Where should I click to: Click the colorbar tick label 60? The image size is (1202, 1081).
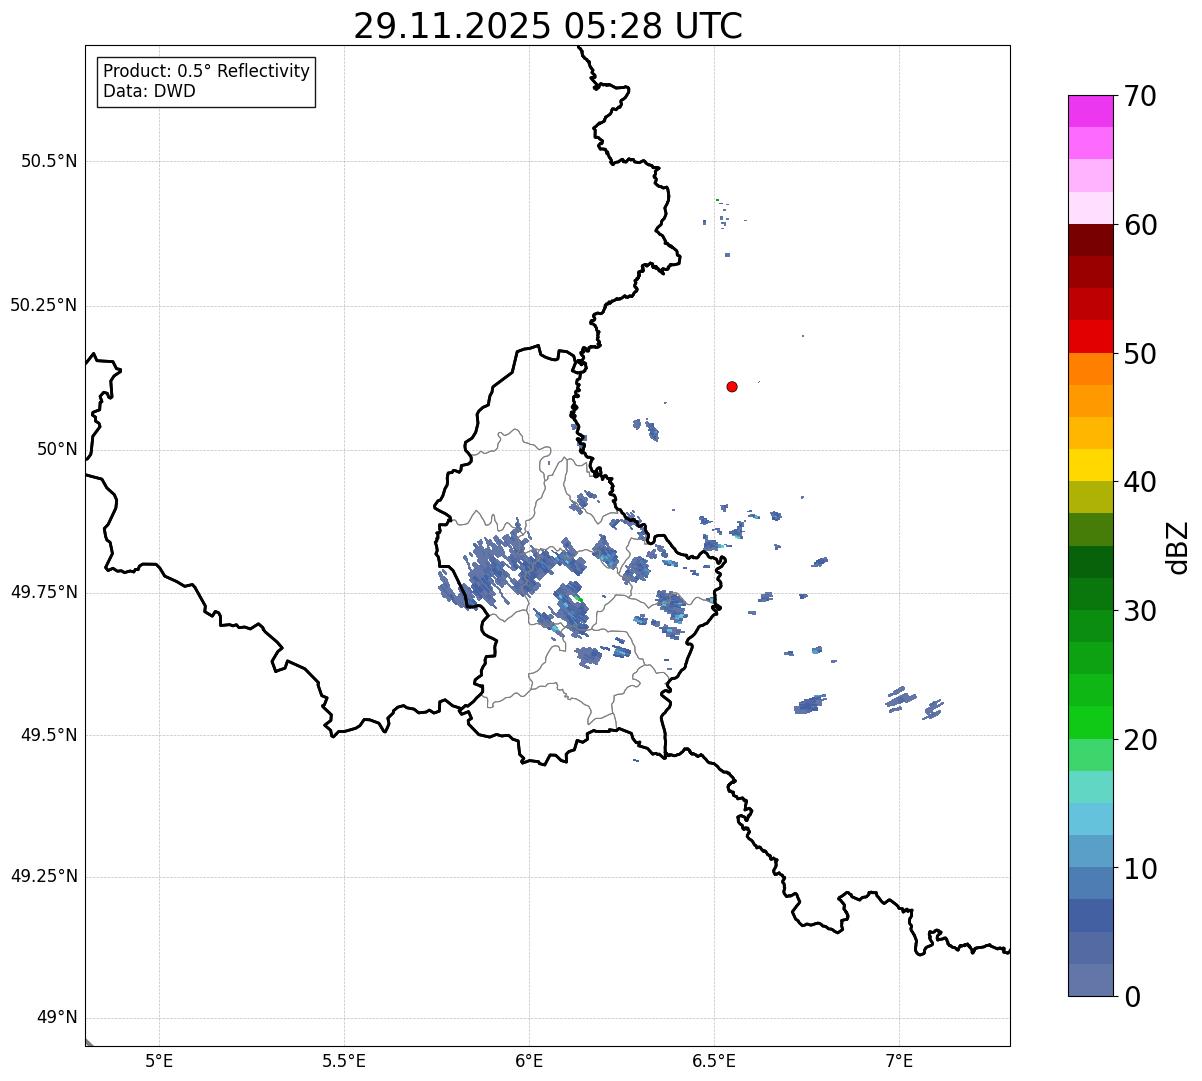[x=1140, y=225]
